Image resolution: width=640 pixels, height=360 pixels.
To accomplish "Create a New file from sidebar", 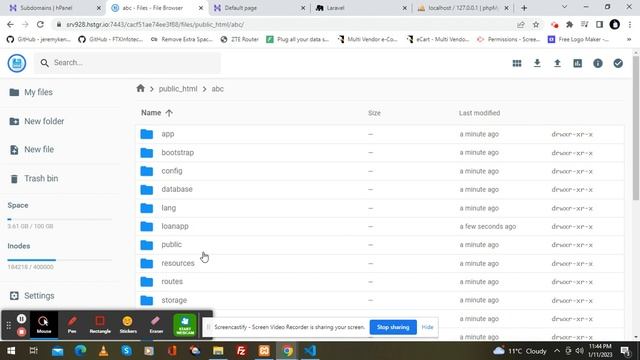I will coord(31,149).
